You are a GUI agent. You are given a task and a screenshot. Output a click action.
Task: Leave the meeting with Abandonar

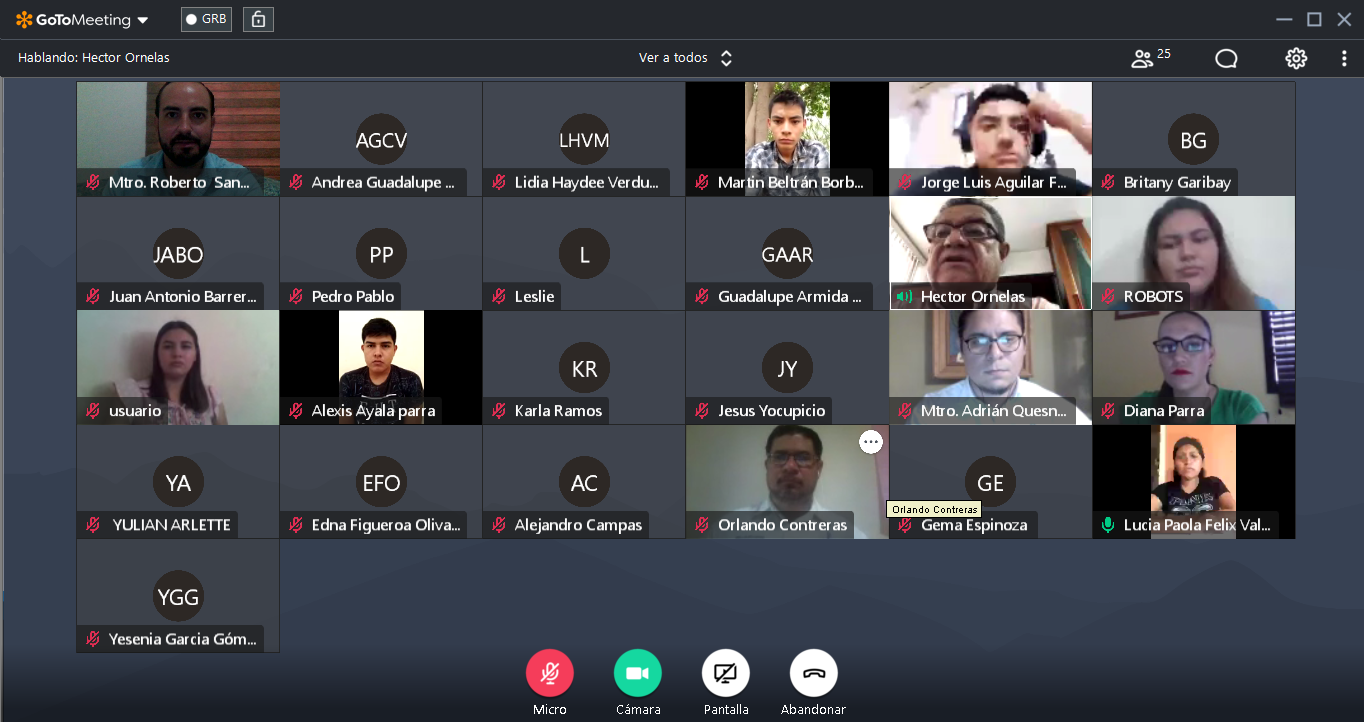click(814, 673)
